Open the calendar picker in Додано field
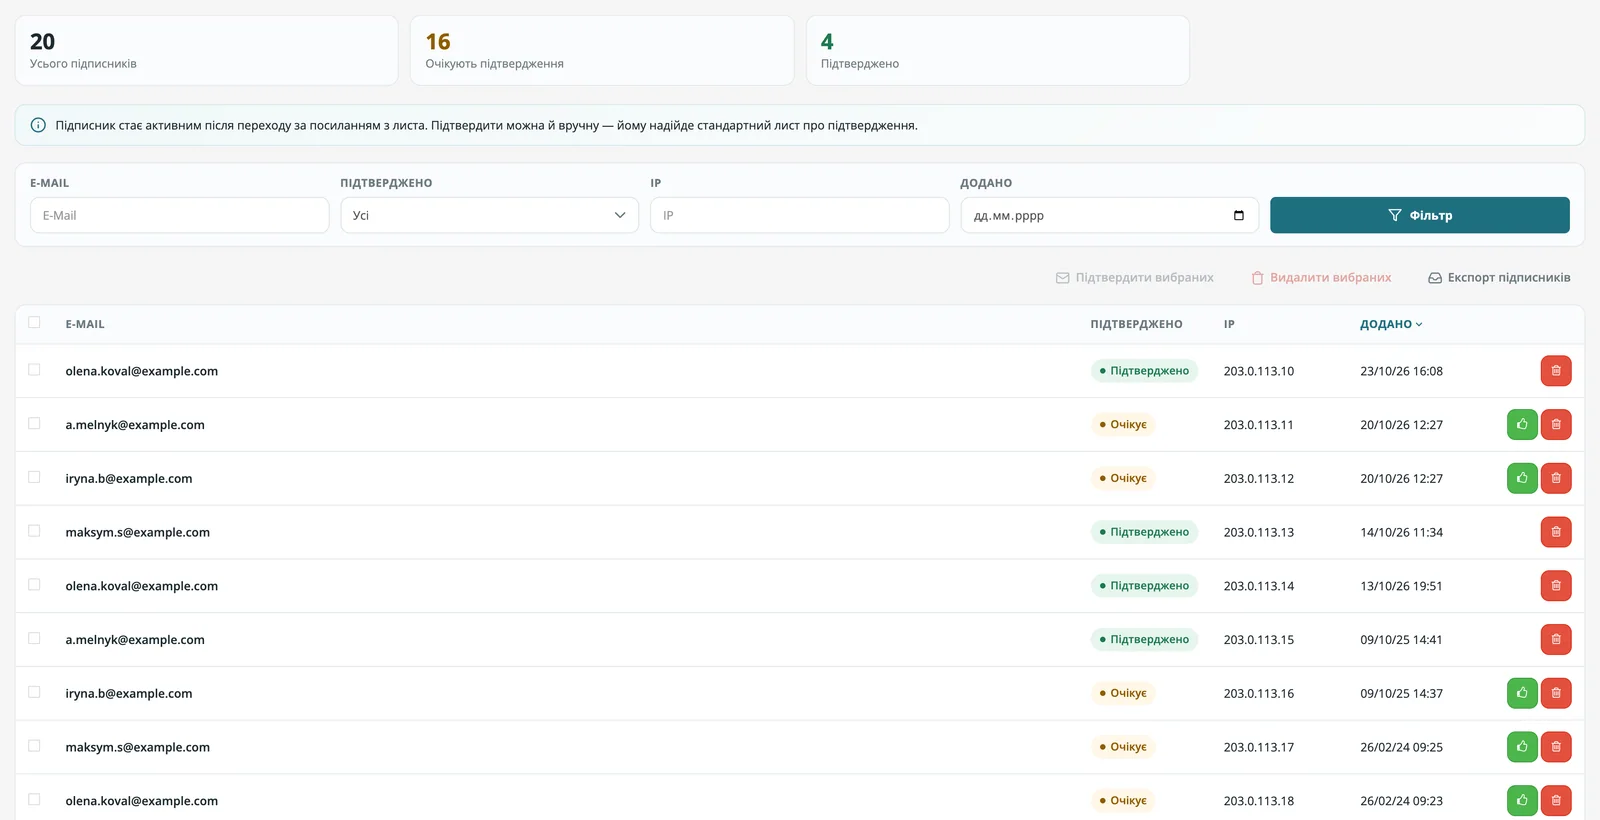The image size is (1600, 820). pos(1239,216)
